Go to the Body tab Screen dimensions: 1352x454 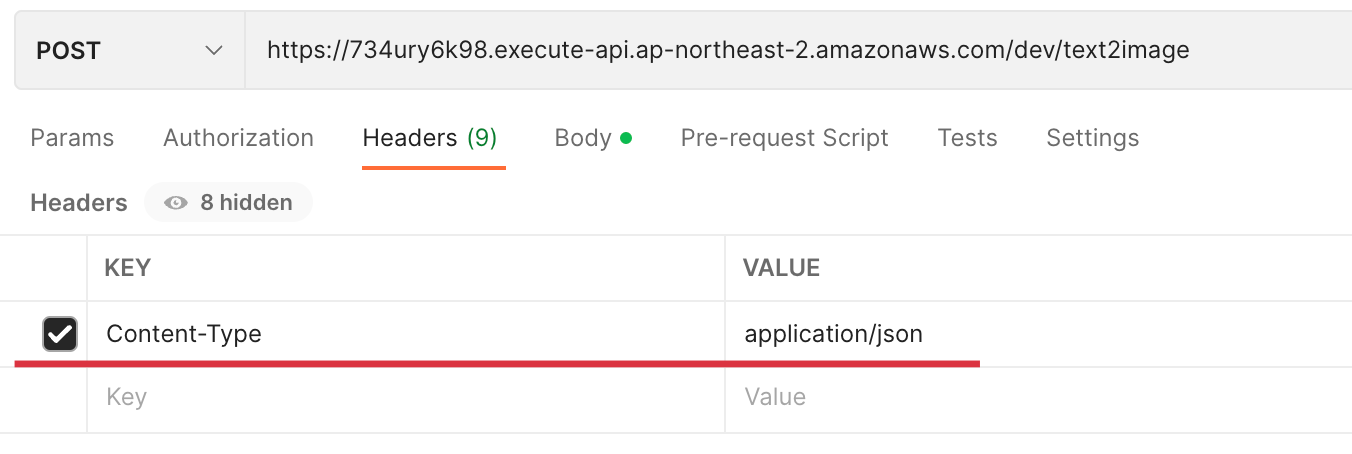pos(583,138)
